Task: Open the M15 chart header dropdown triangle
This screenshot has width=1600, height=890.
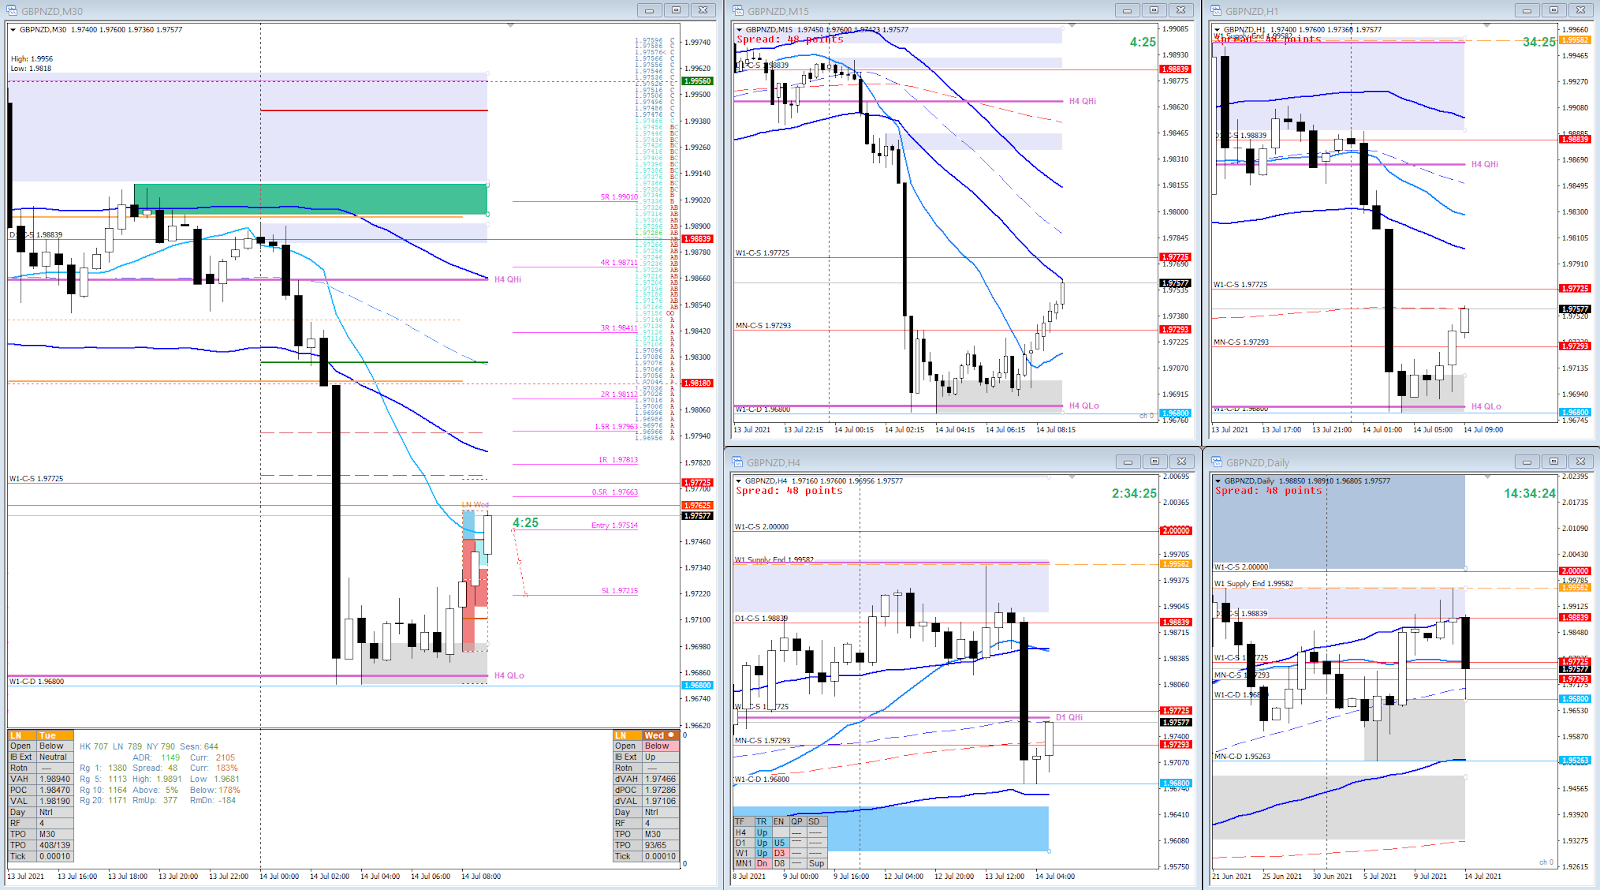Action: (x=739, y=30)
